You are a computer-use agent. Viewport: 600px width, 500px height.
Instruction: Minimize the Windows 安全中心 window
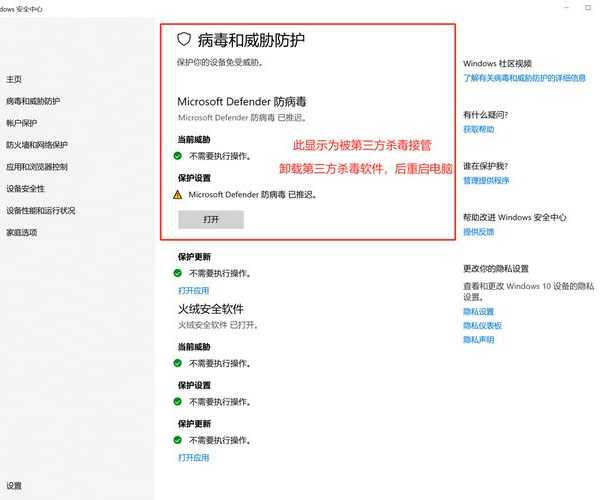567,8
